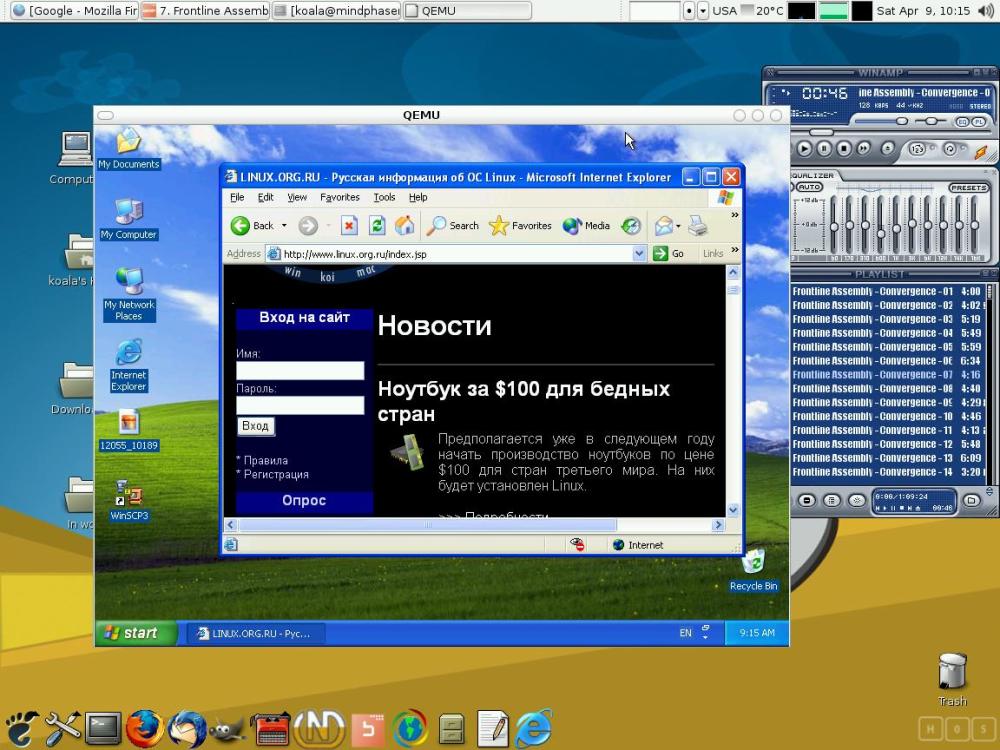Screen dimensions: 1000x750
Task: Open the Help menu in Internet Explorer
Action: (x=418, y=197)
